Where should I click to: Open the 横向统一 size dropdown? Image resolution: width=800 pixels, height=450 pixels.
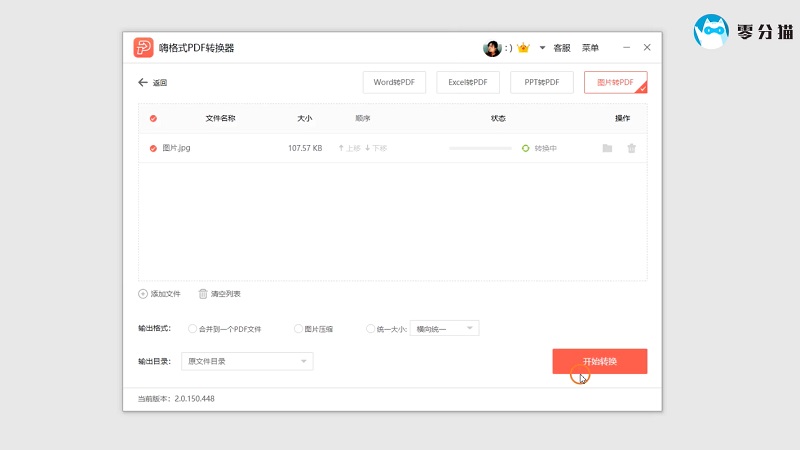tap(444, 329)
